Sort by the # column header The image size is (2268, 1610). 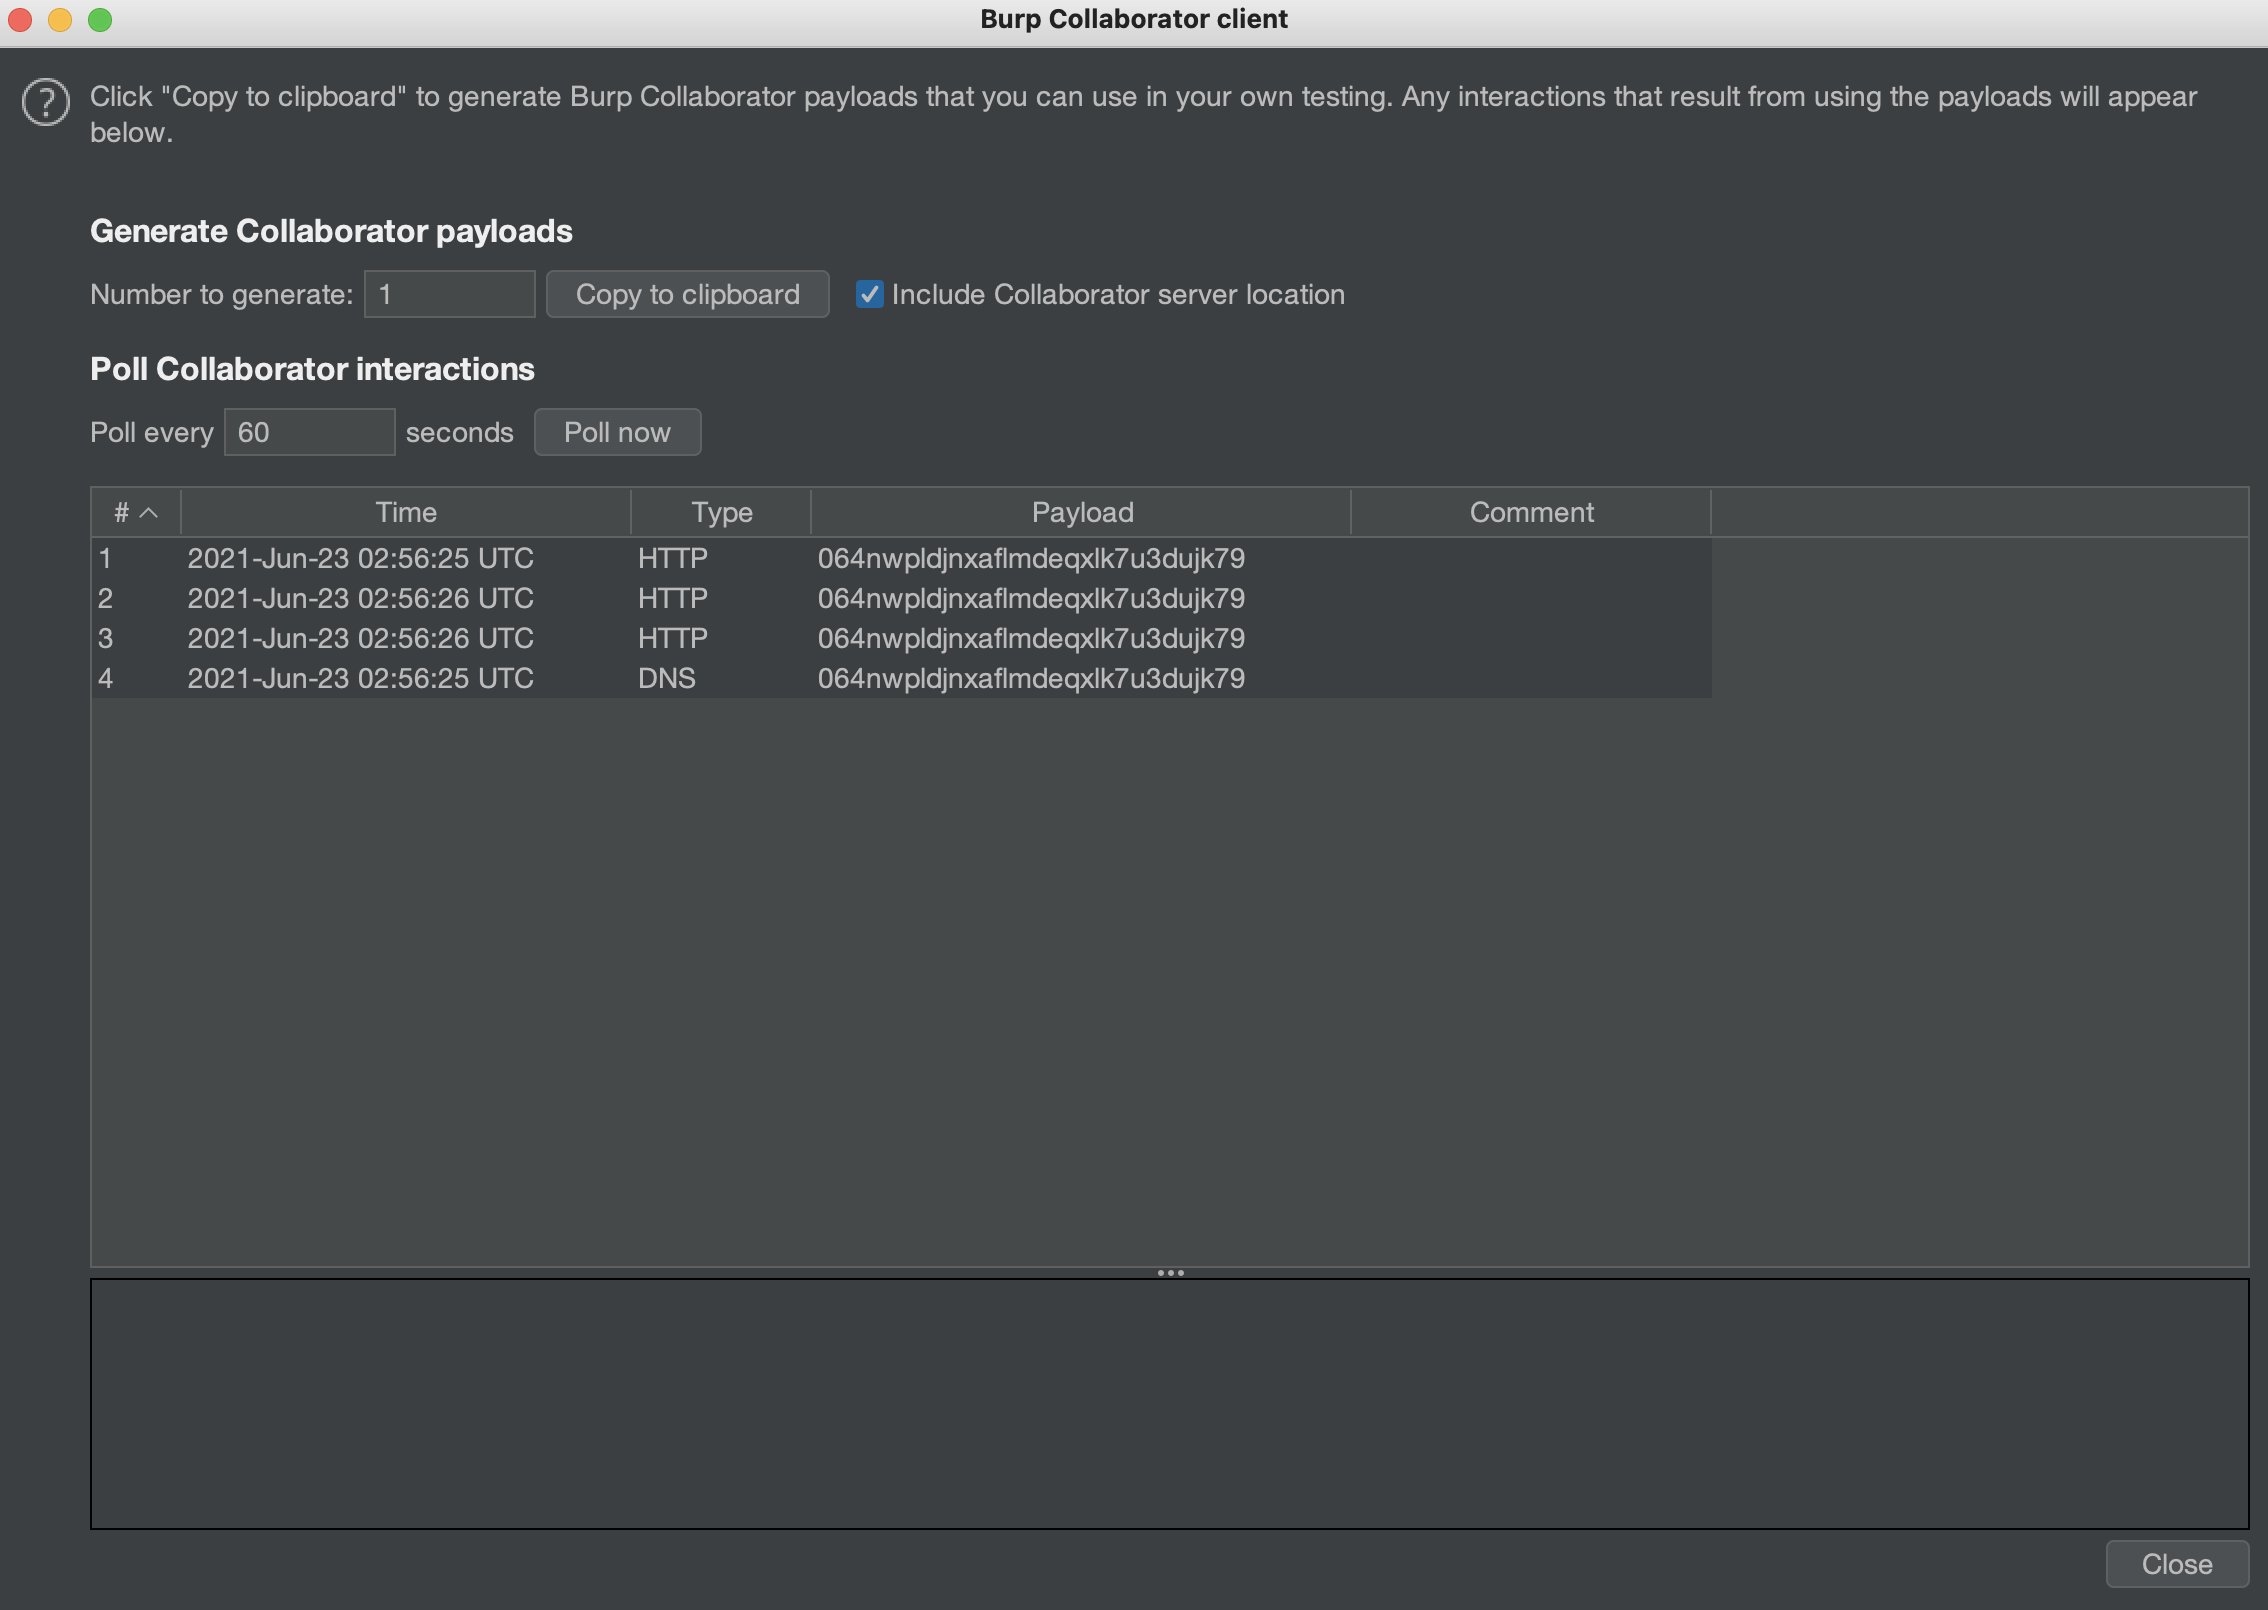coord(136,512)
